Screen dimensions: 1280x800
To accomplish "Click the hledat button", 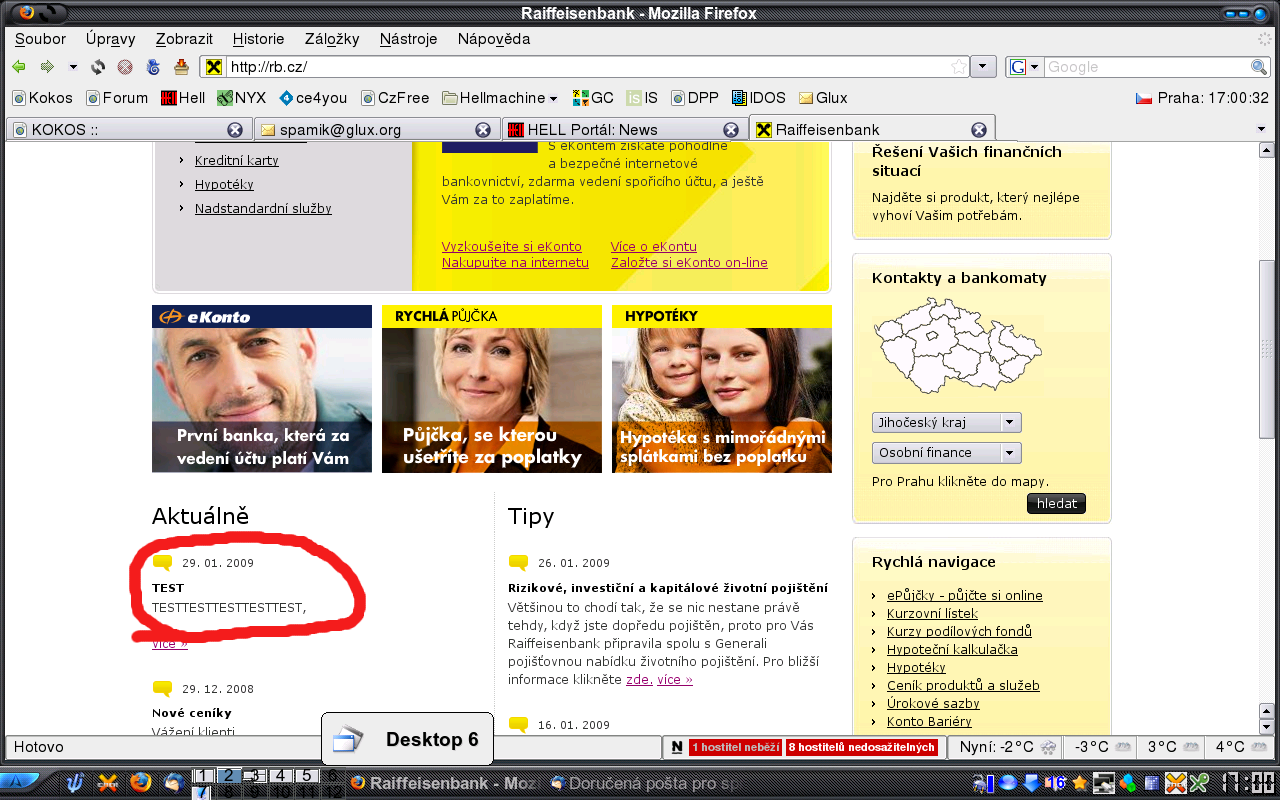I will pyautogui.click(x=1056, y=503).
